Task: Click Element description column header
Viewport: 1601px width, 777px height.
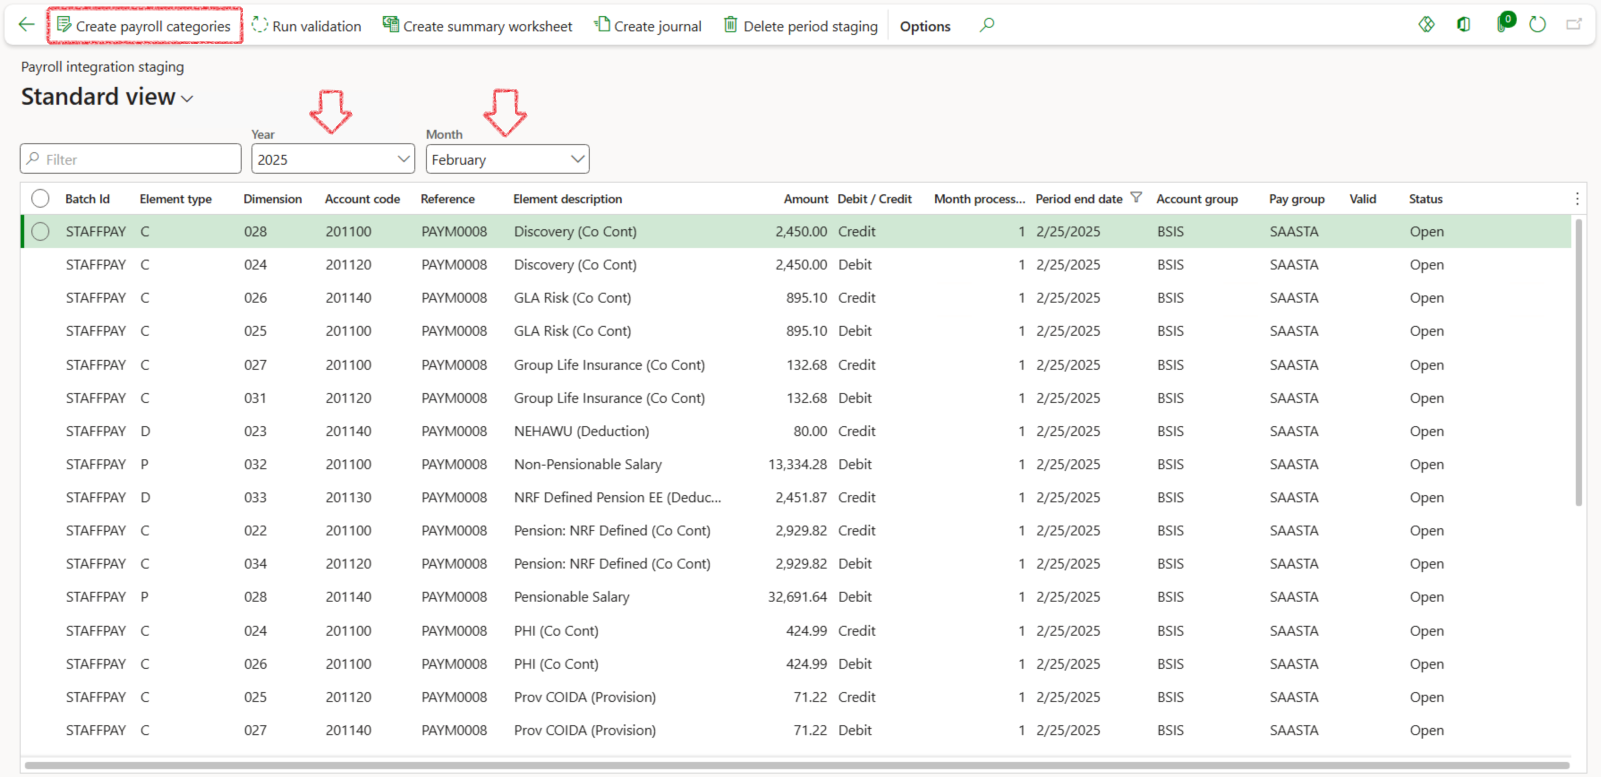Action: pos(568,199)
